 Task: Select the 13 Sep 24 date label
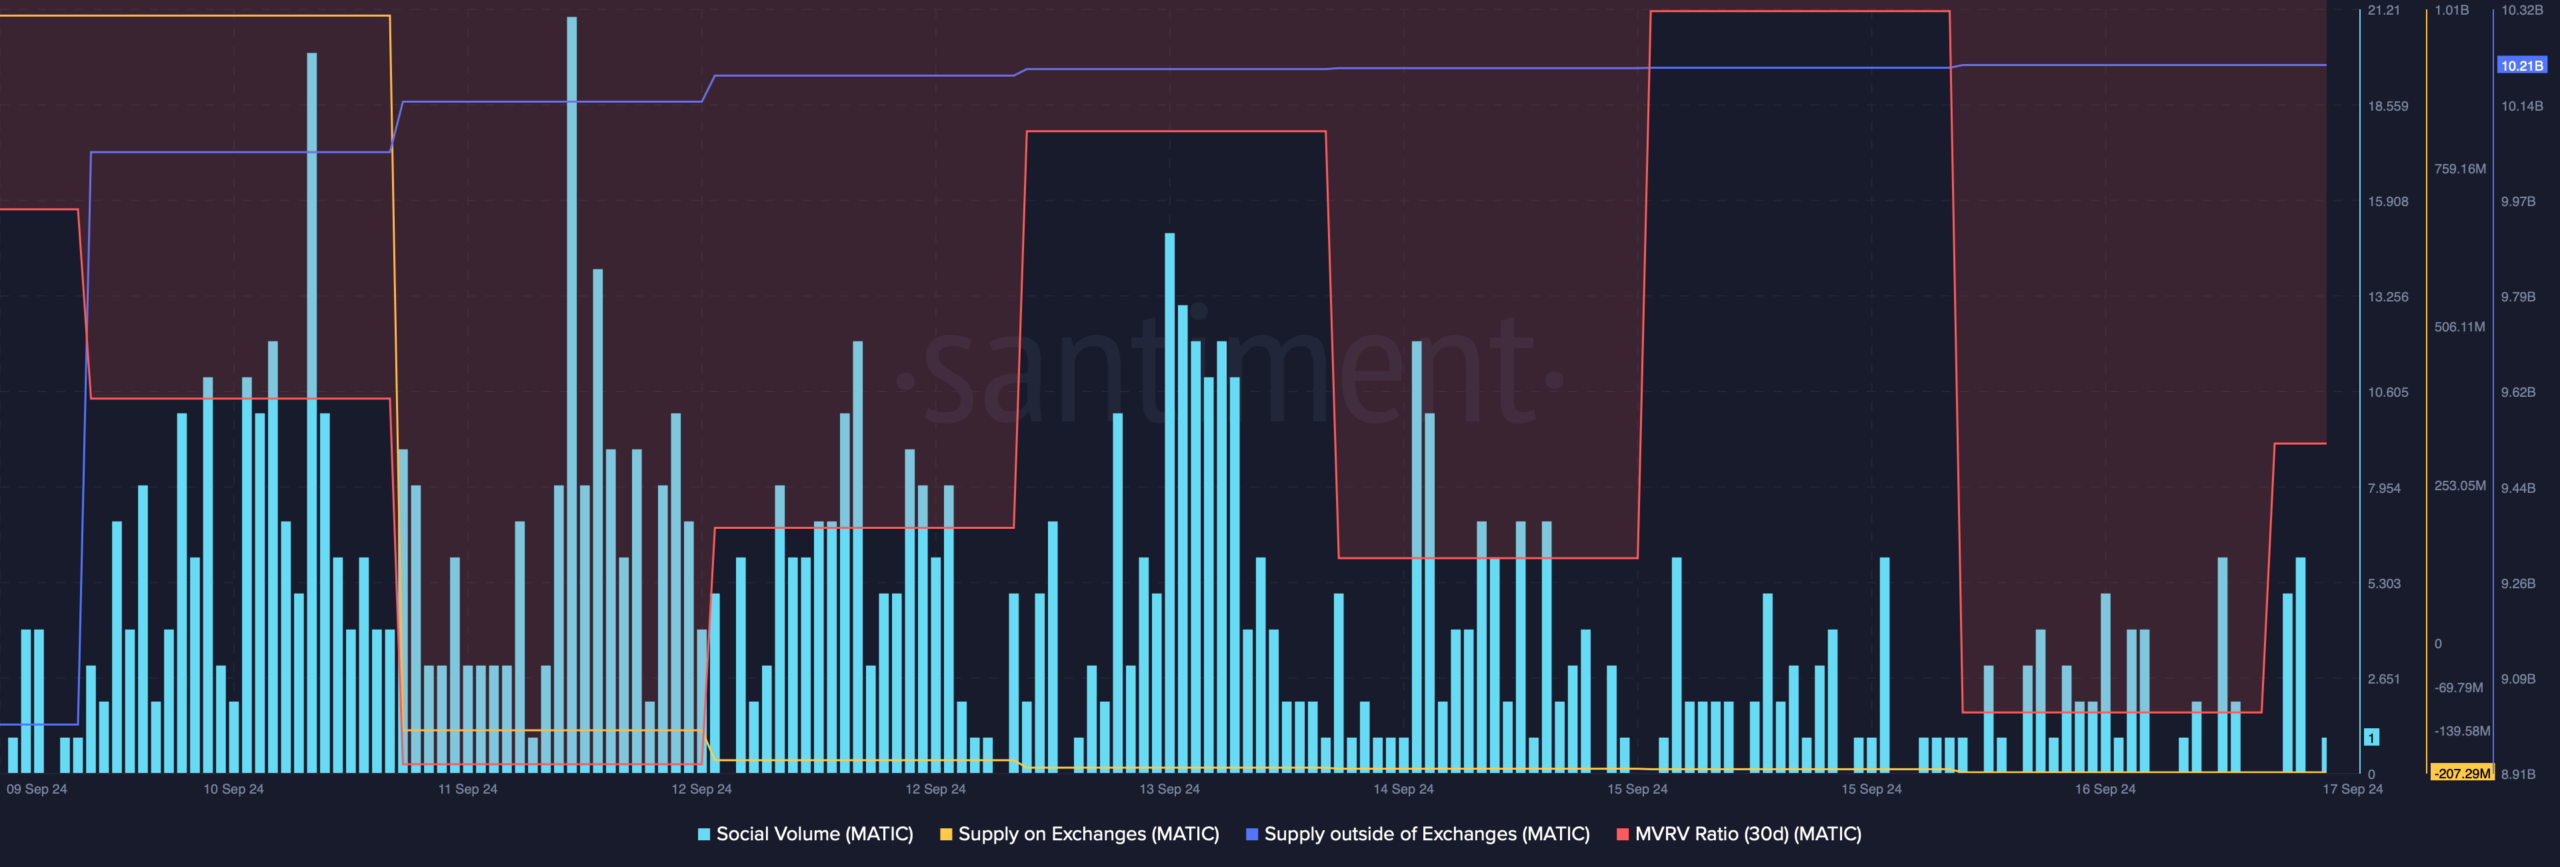[1170, 789]
